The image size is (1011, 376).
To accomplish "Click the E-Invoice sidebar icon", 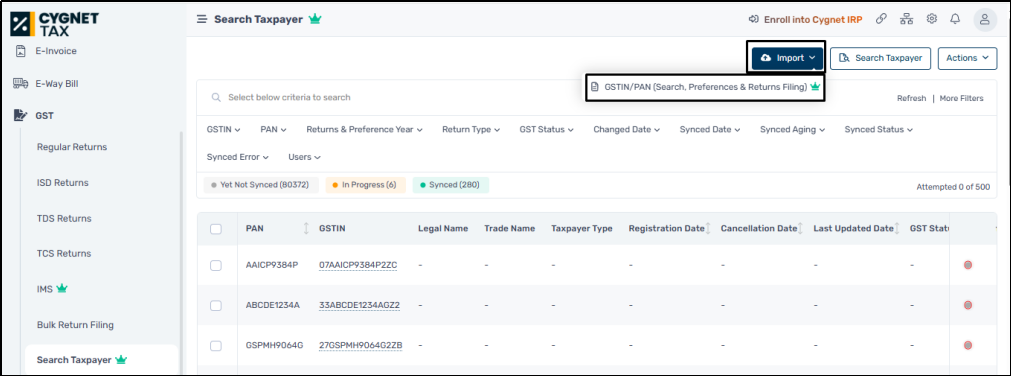I will point(21,51).
